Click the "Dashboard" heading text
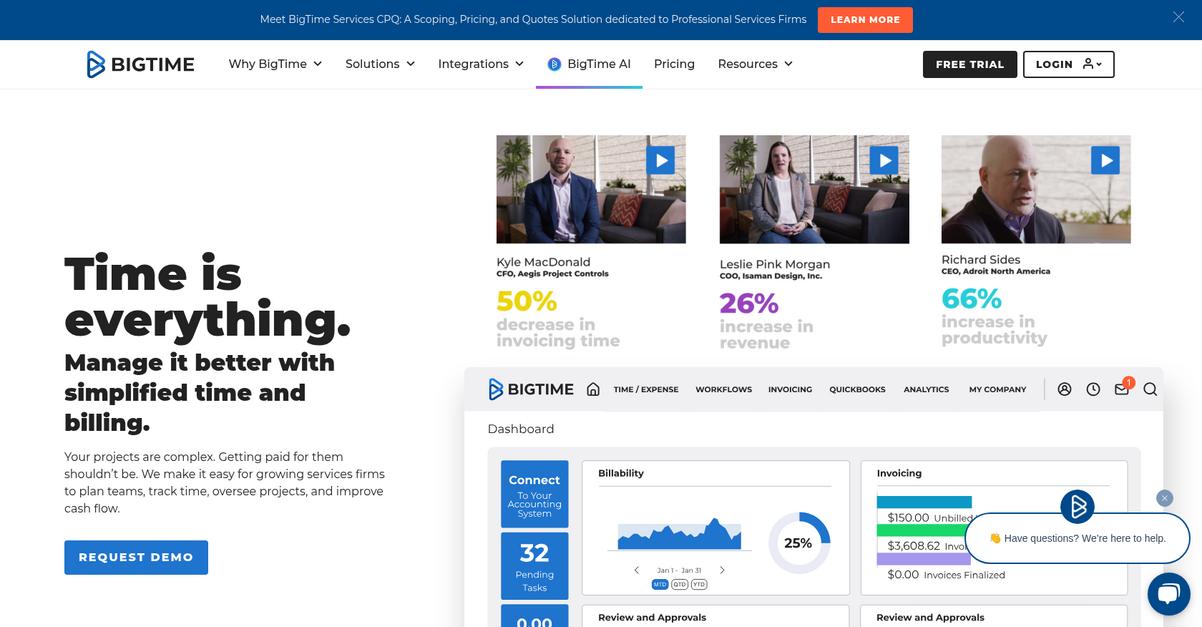1202x627 pixels. click(x=520, y=429)
